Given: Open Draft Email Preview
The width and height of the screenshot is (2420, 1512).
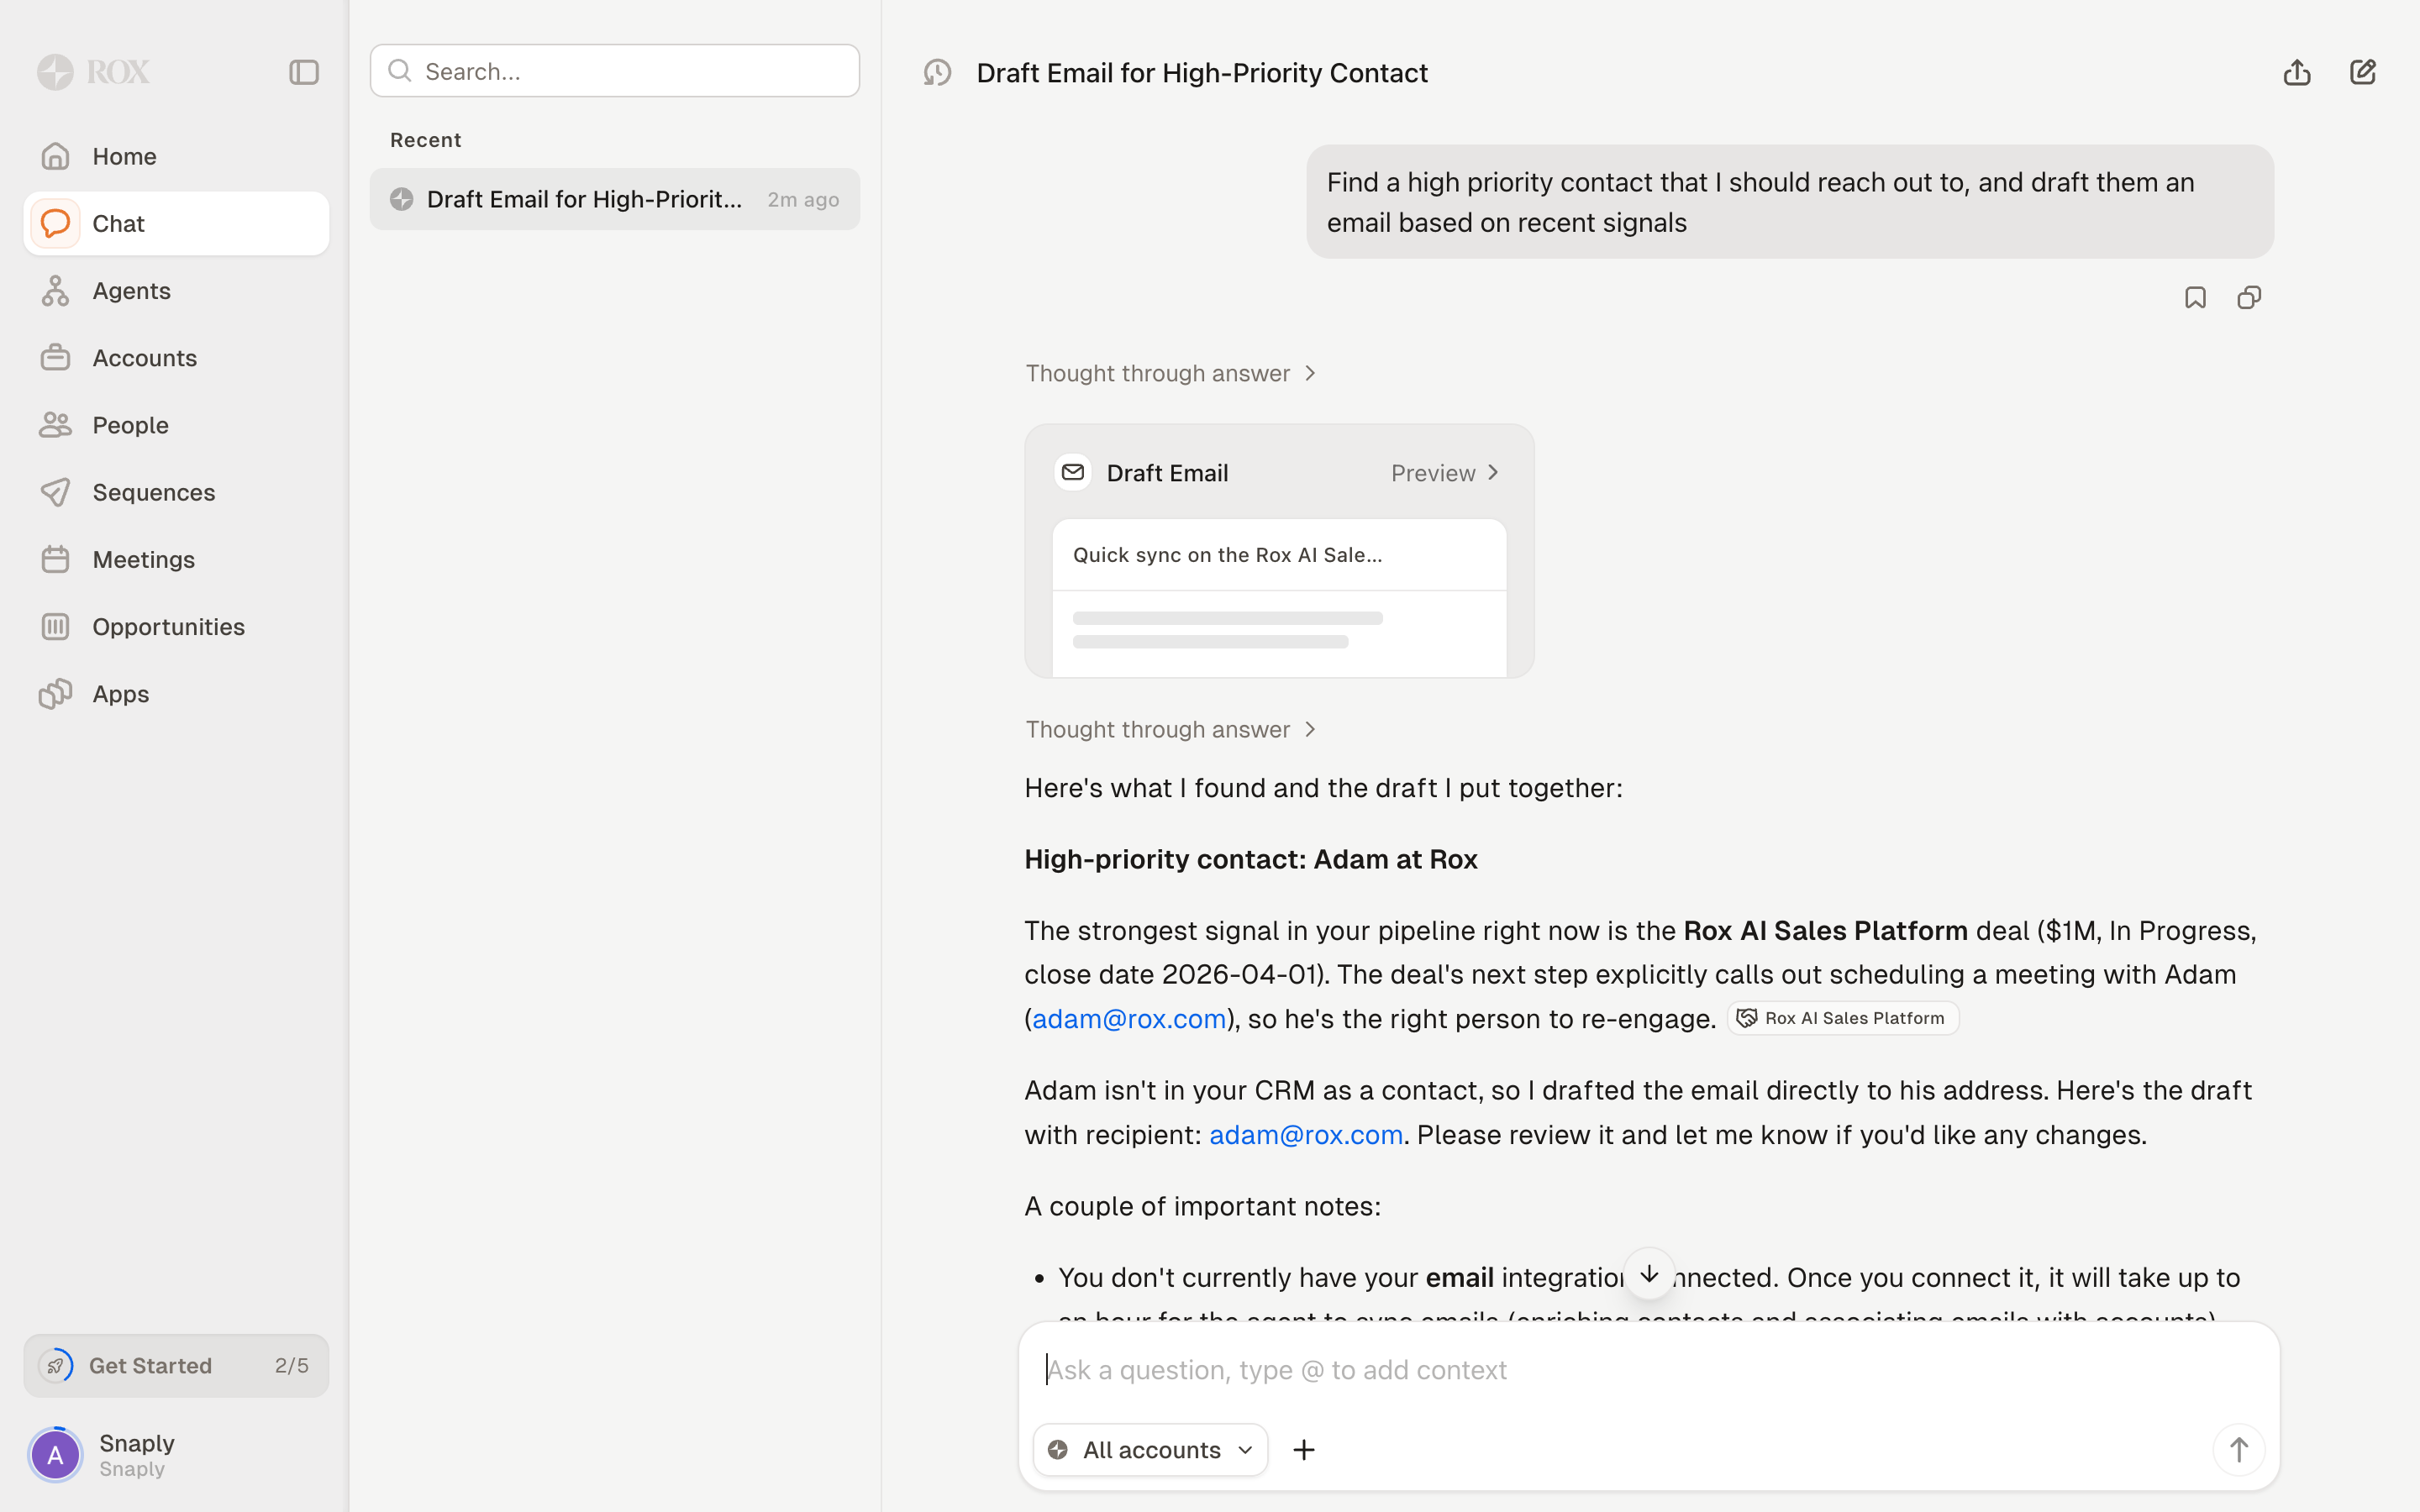Looking at the screenshot, I should pos(1446,473).
